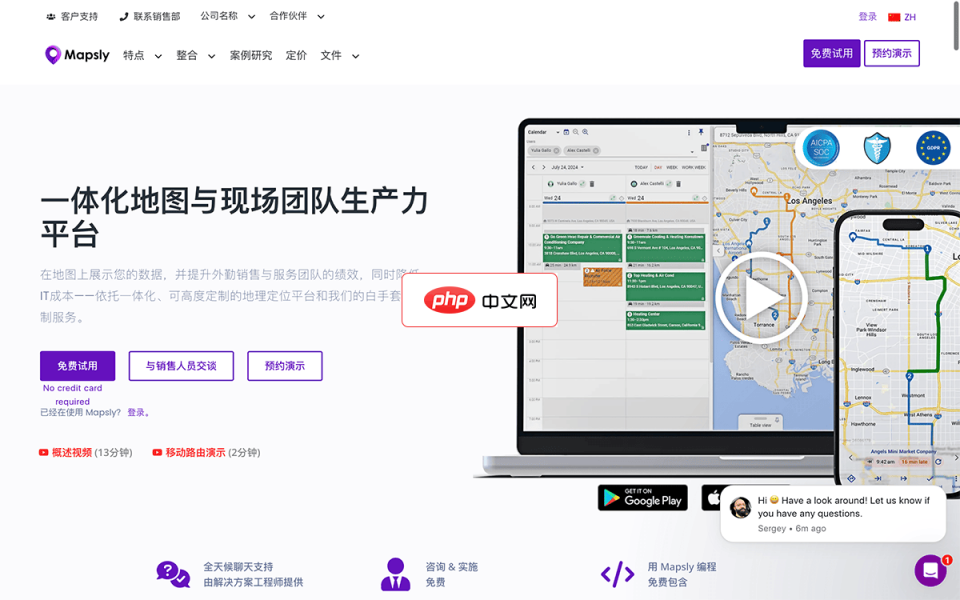The image size is (960, 600).
Task: Play the product demo video
Action: coord(761,299)
